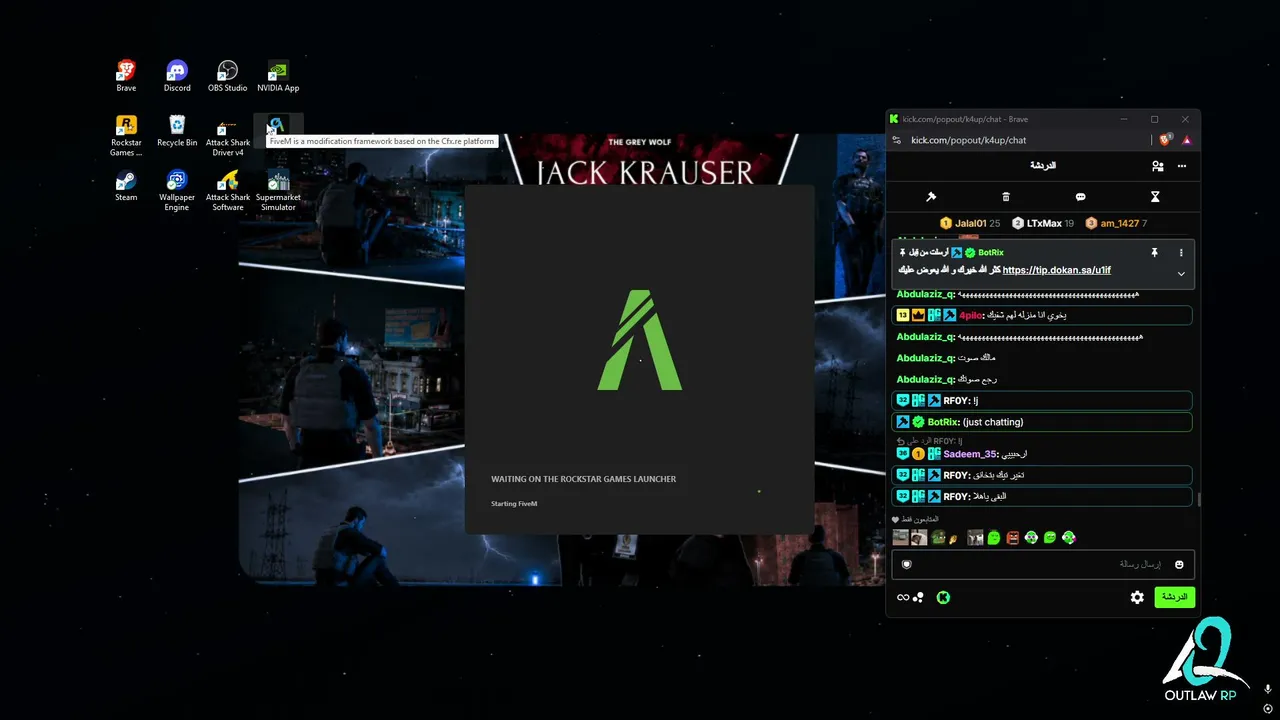Open the Supermarket Simulator shortcut

(x=278, y=190)
